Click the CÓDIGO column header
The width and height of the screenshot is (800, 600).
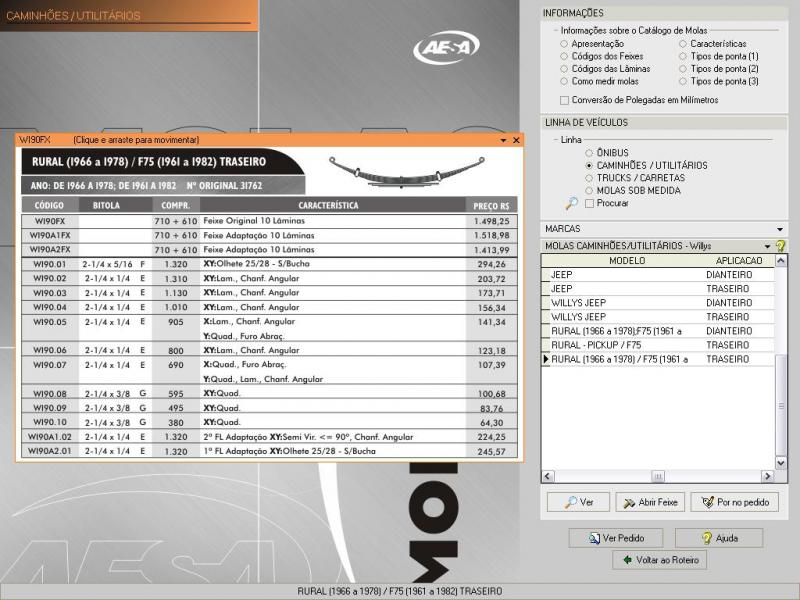(x=49, y=206)
